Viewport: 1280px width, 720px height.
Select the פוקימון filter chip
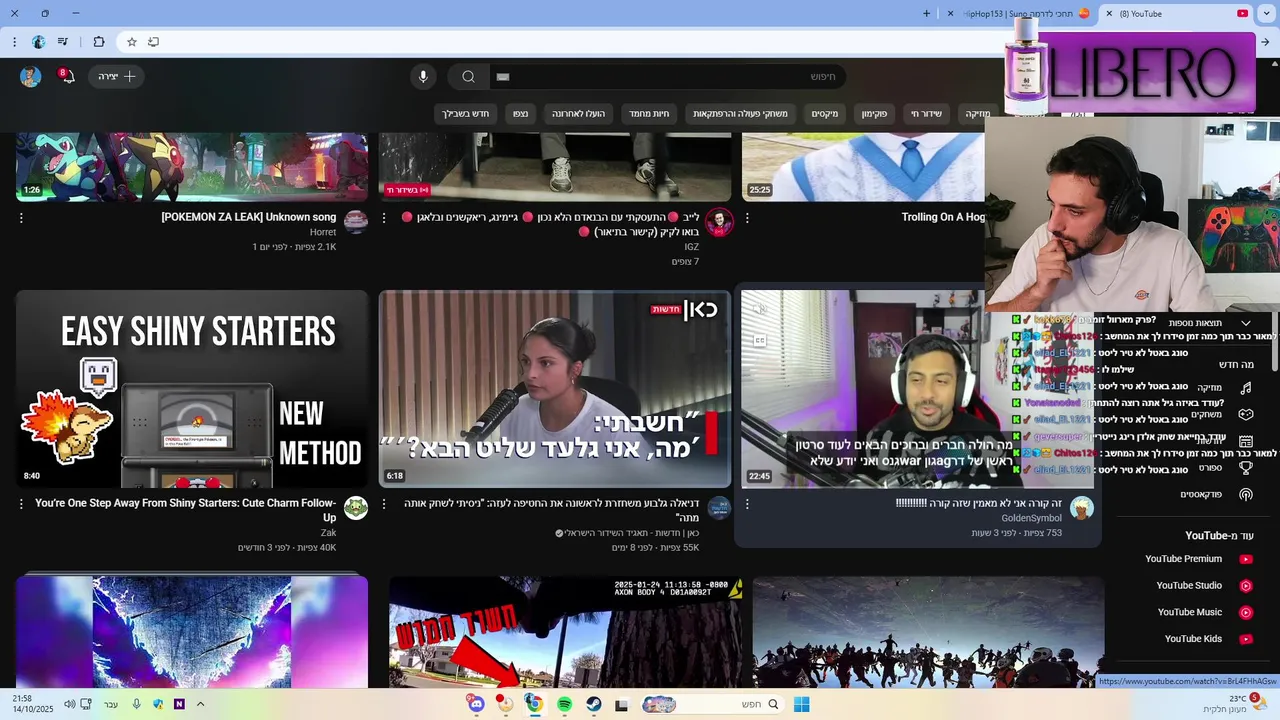coord(874,114)
